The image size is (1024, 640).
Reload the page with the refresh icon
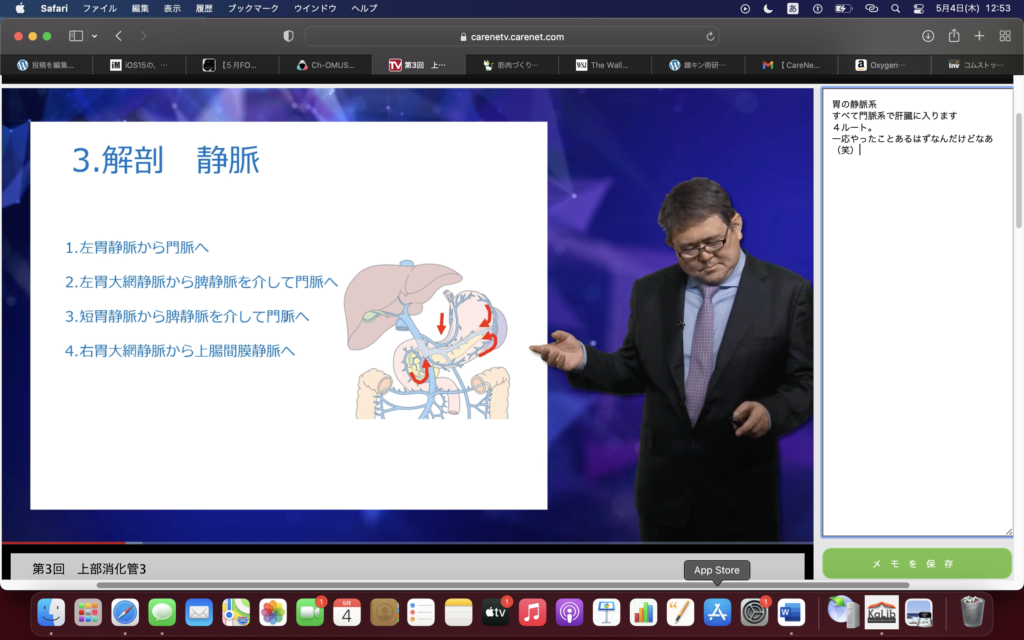coord(710,36)
